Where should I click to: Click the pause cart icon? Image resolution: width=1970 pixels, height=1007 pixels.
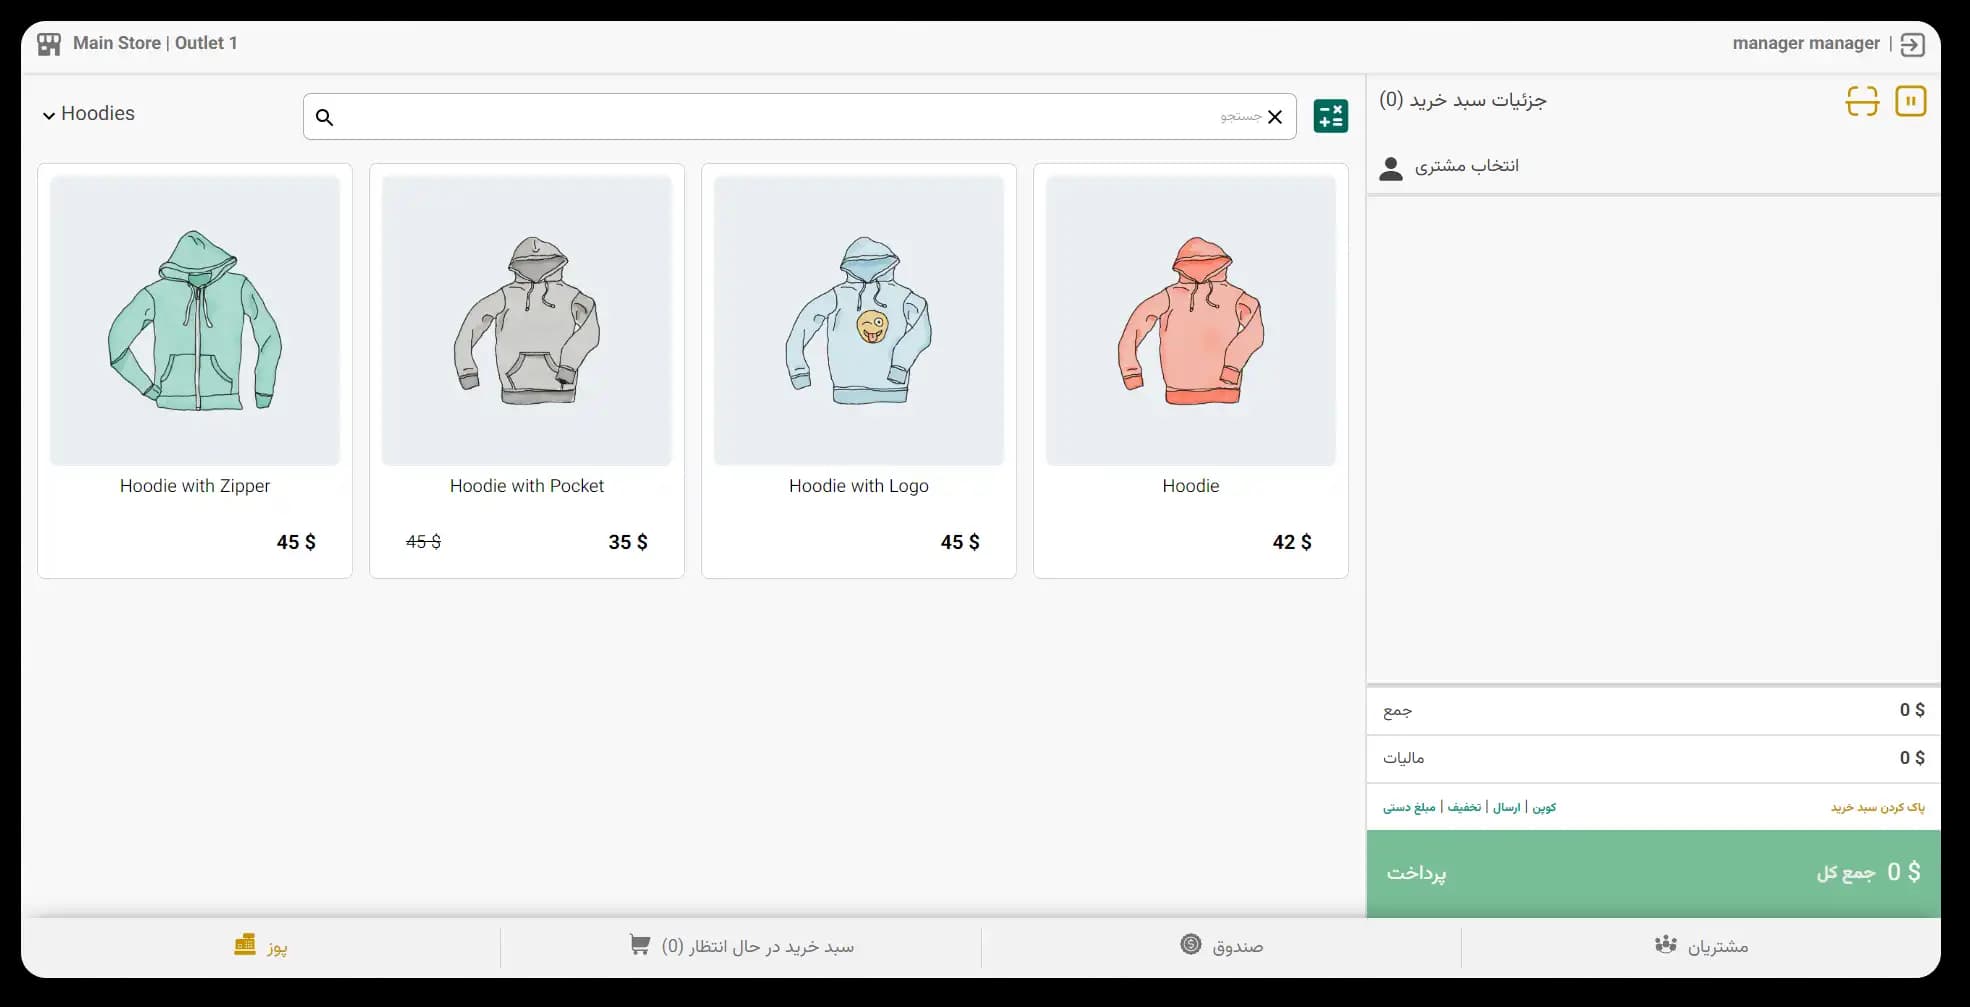pyautogui.click(x=1910, y=101)
